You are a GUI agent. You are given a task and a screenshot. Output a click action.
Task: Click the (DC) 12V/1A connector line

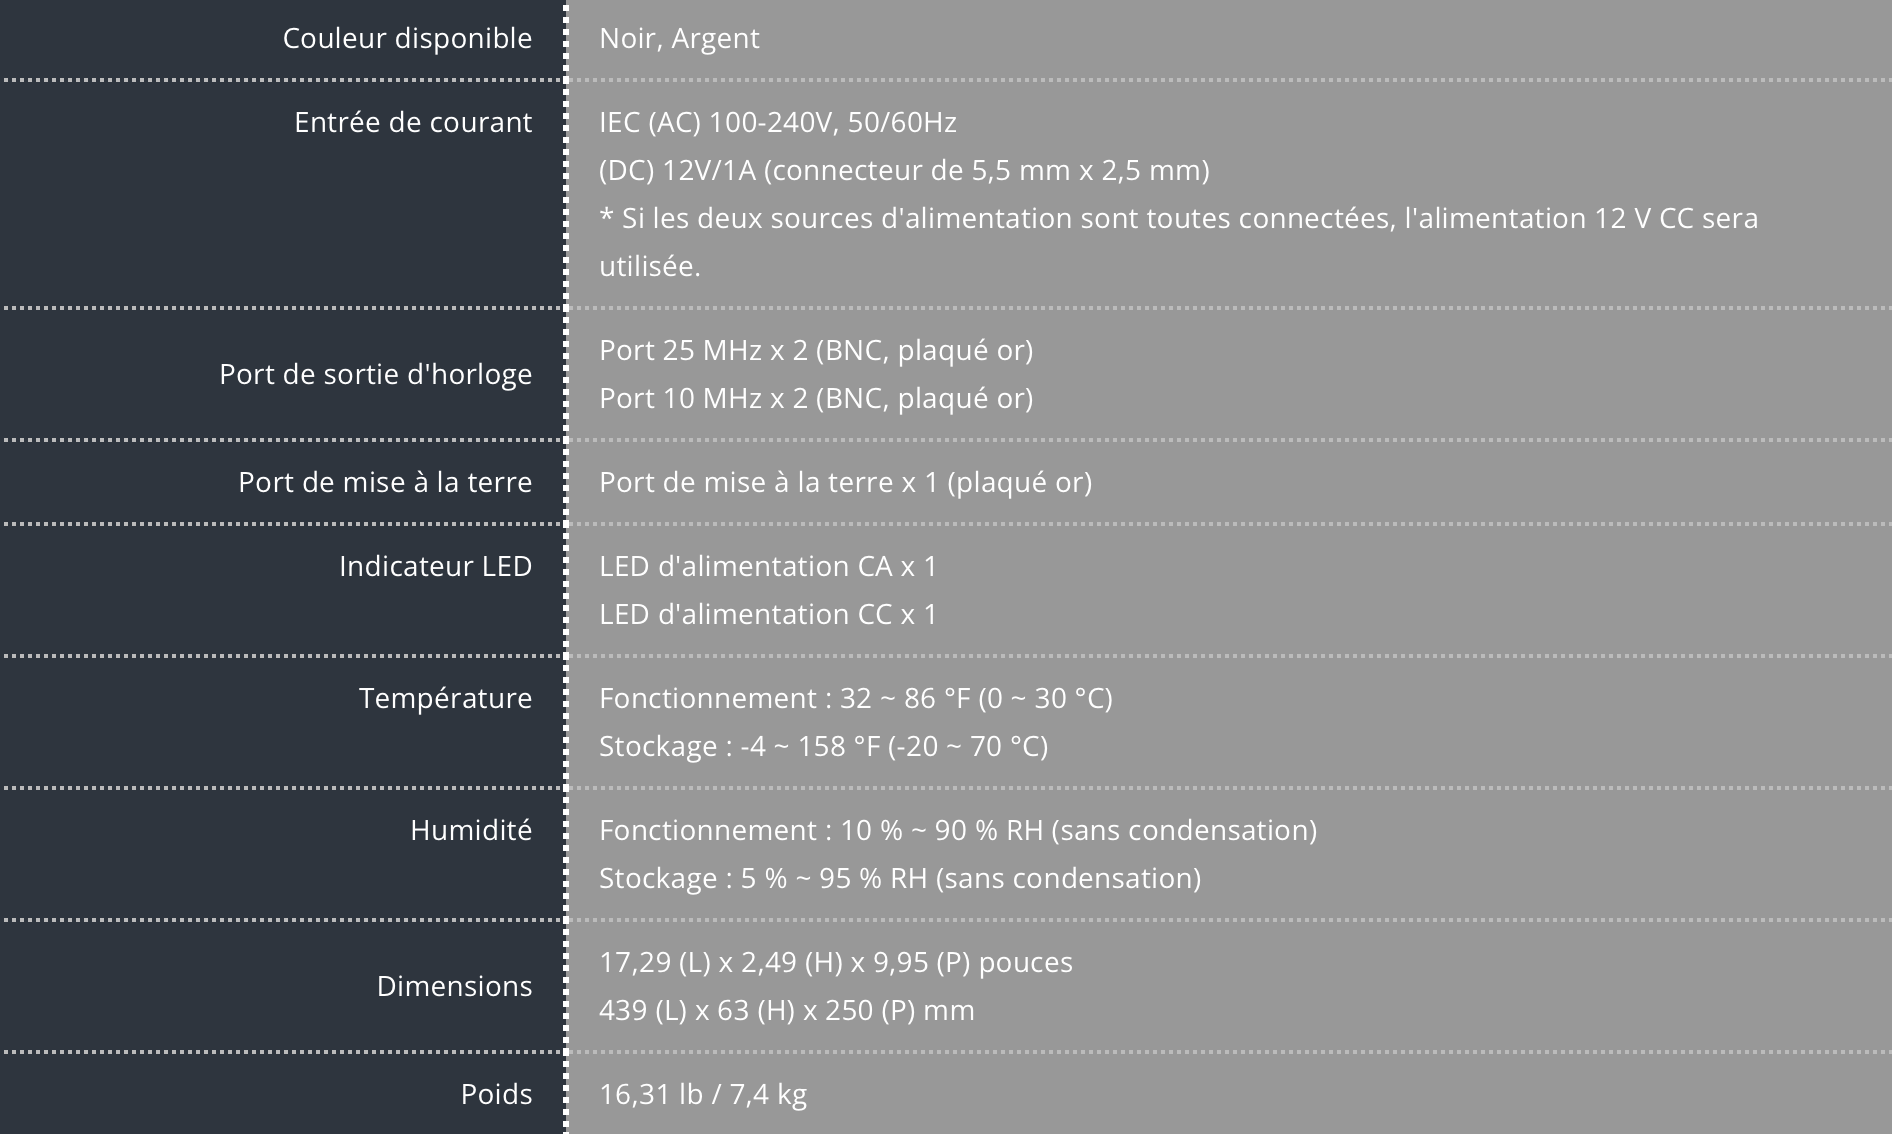(x=903, y=170)
